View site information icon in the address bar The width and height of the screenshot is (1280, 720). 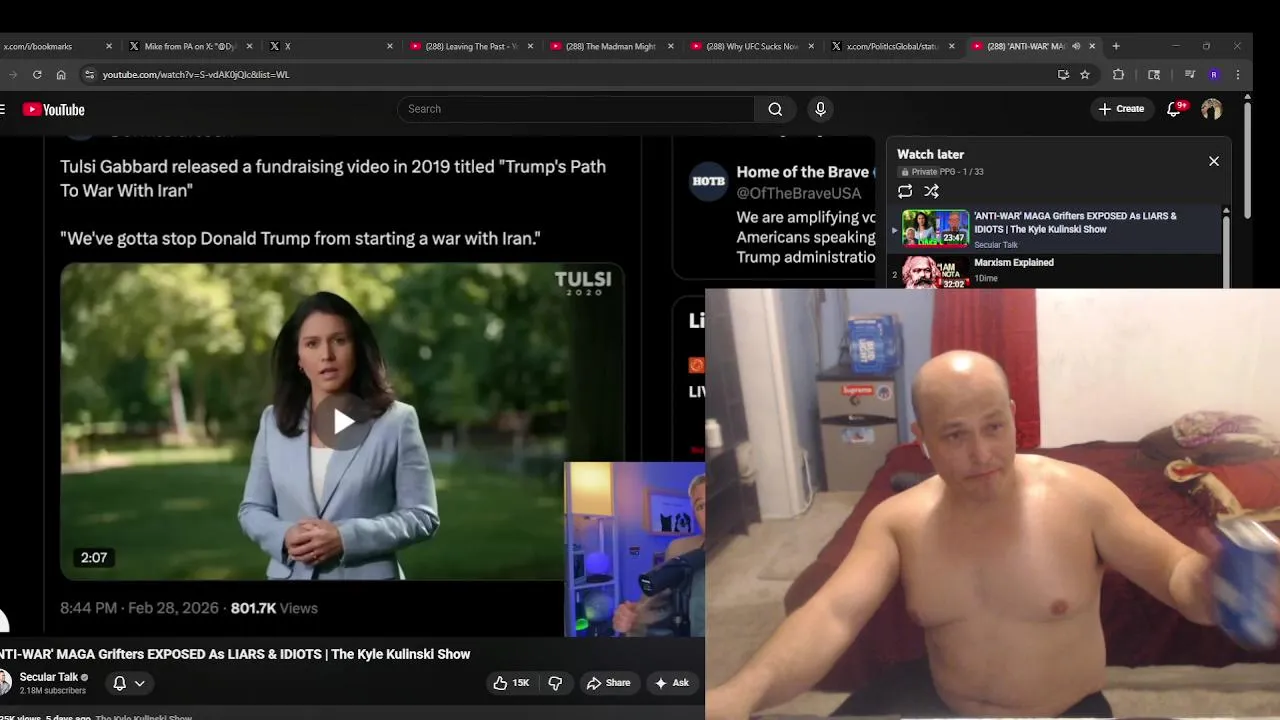pyautogui.click(x=89, y=74)
